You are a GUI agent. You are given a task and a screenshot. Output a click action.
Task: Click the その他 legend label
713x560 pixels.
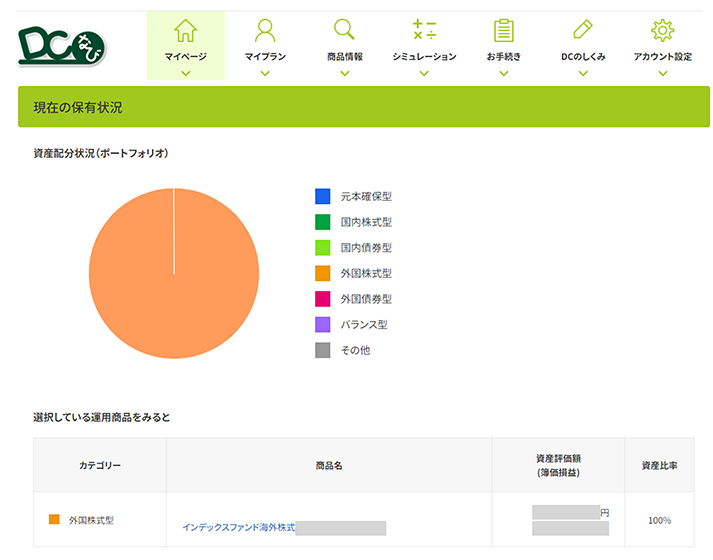tap(355, 350)
